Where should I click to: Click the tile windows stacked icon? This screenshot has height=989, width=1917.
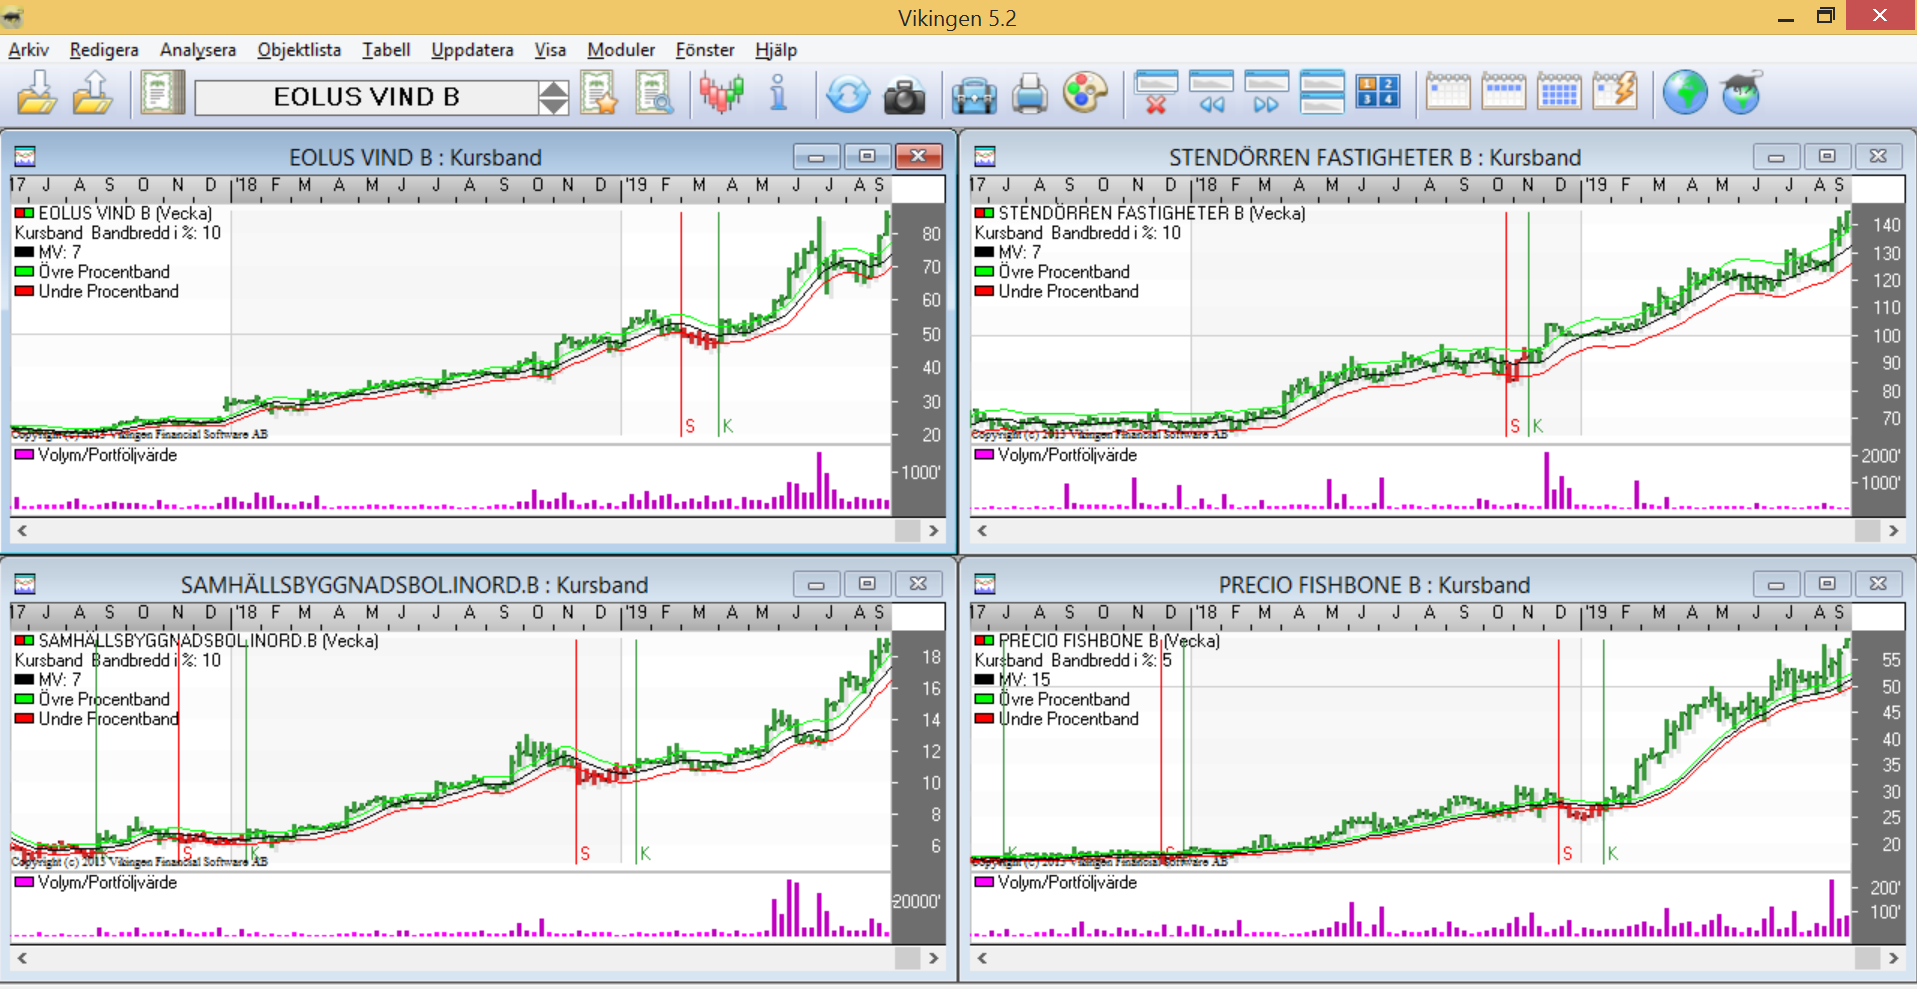(x=1321, y=93)
